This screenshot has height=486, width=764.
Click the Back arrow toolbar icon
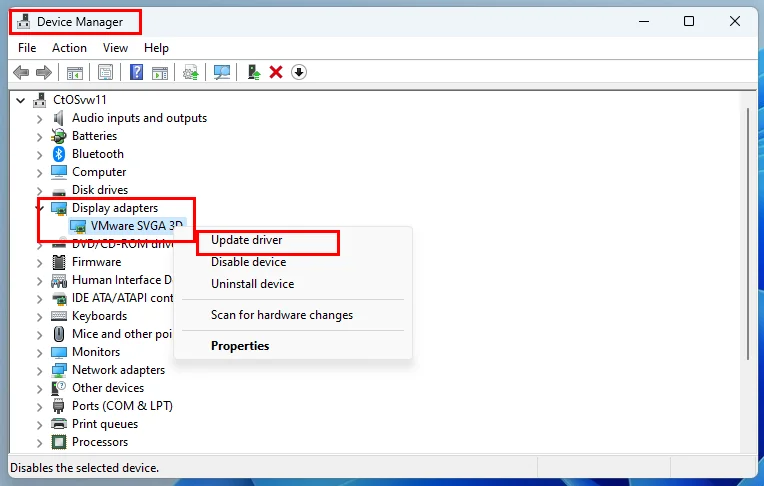pyautogui.click(x=21, y=72)
